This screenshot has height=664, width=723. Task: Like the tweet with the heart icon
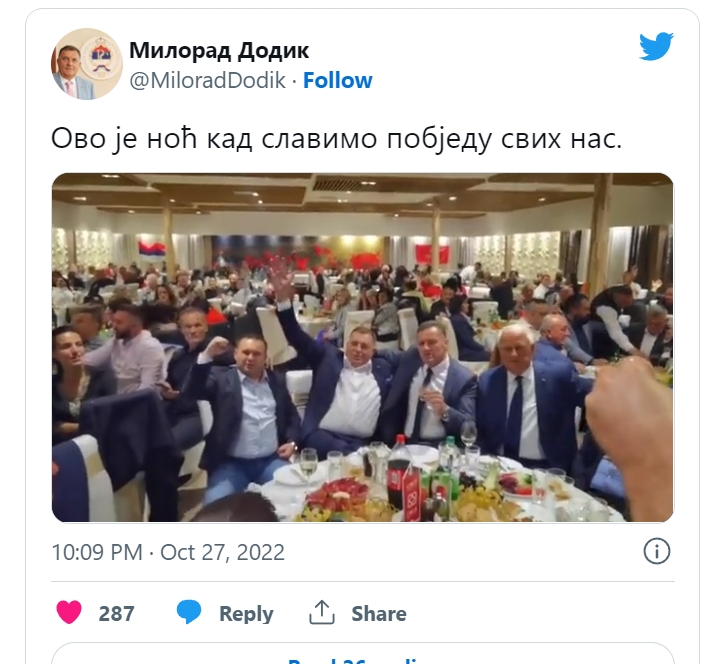[x=69, y=612]
